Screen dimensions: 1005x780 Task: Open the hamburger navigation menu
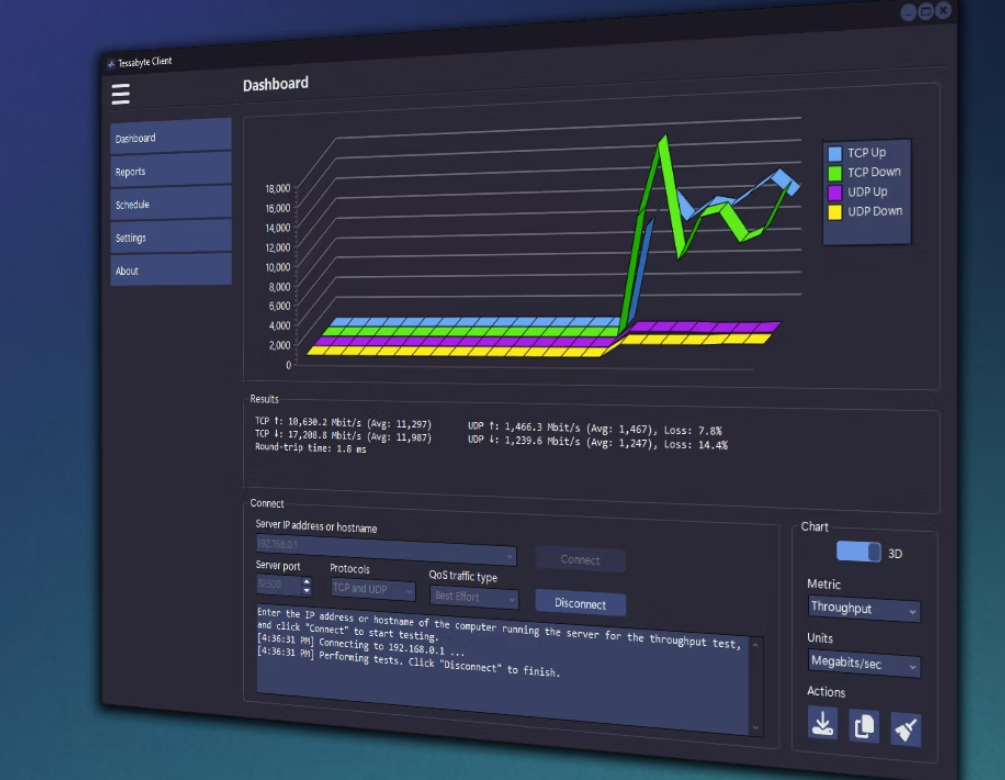121,94
